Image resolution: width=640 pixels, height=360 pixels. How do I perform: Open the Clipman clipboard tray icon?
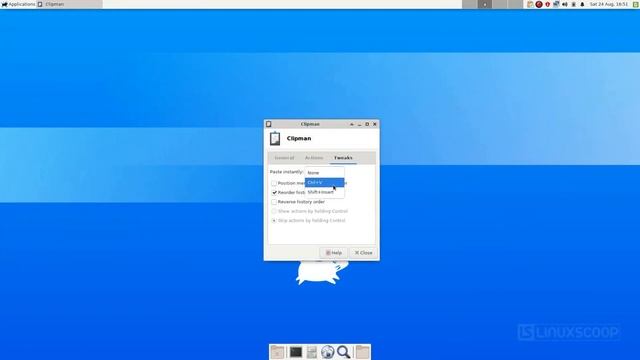tap(530, 4)
